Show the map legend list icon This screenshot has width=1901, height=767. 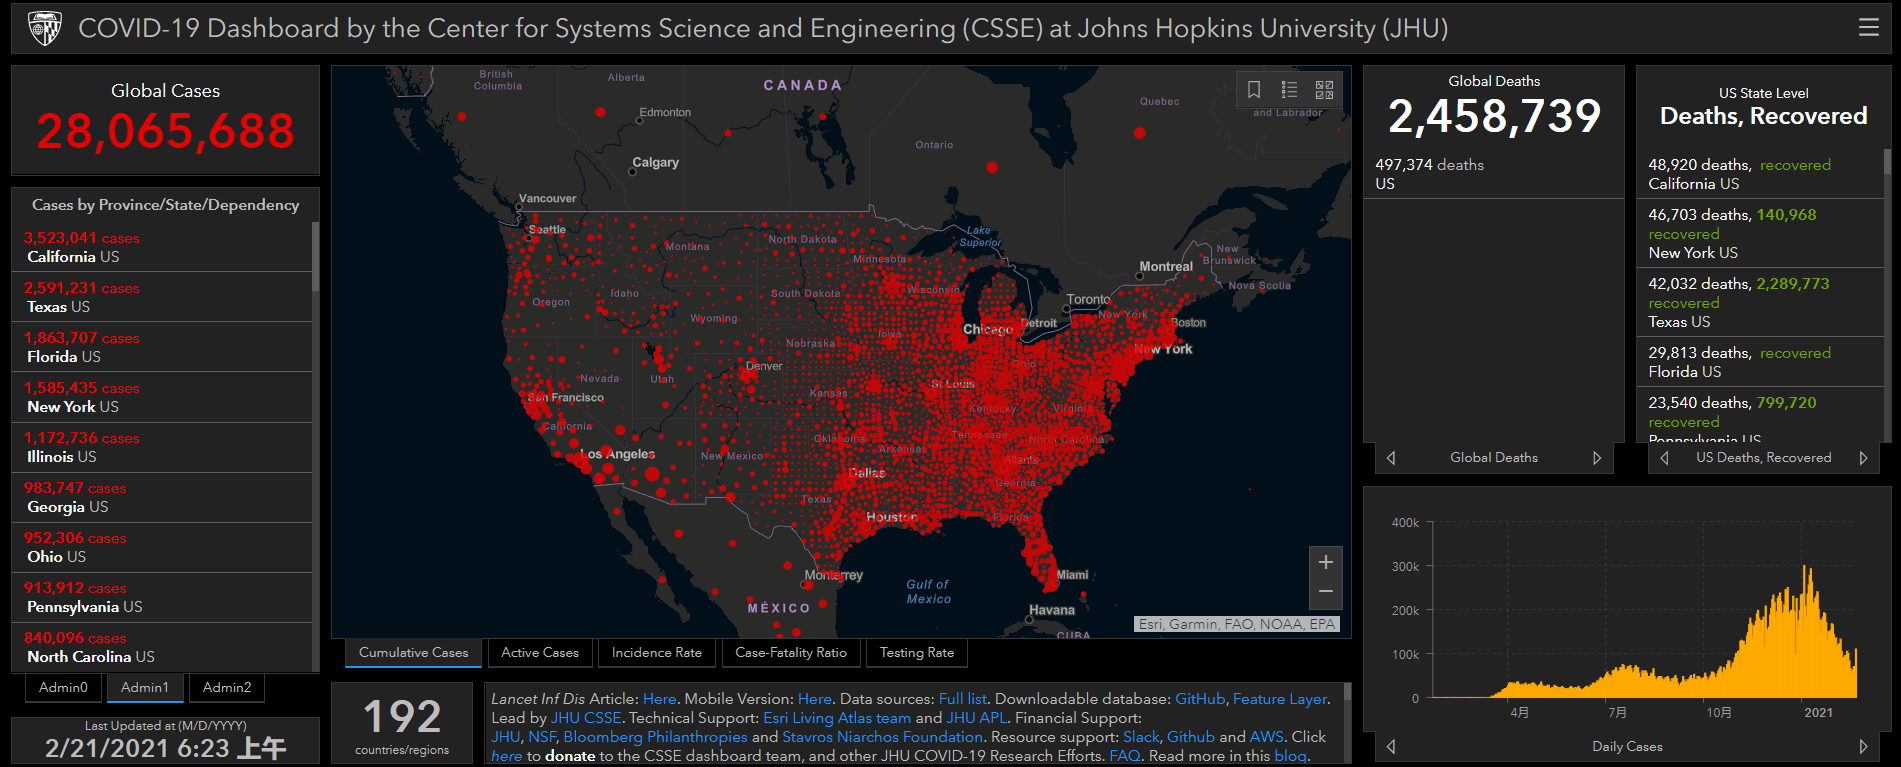[x=1289, y=90]
